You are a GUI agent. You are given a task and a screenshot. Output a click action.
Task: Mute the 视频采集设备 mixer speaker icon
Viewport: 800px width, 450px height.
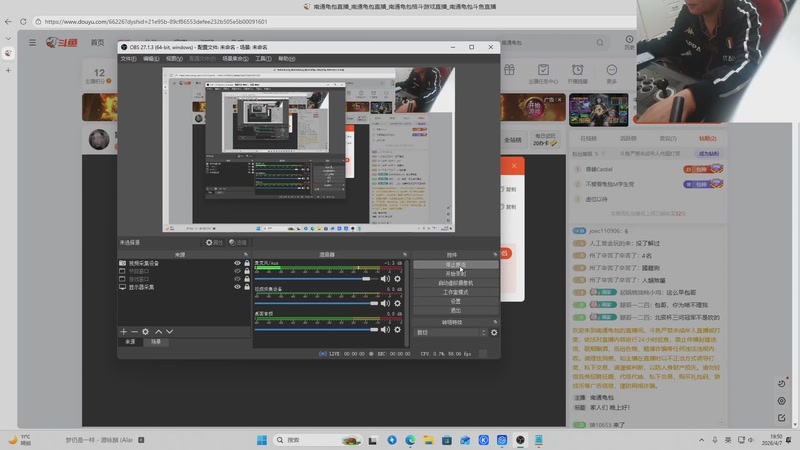tap(385, 304)
